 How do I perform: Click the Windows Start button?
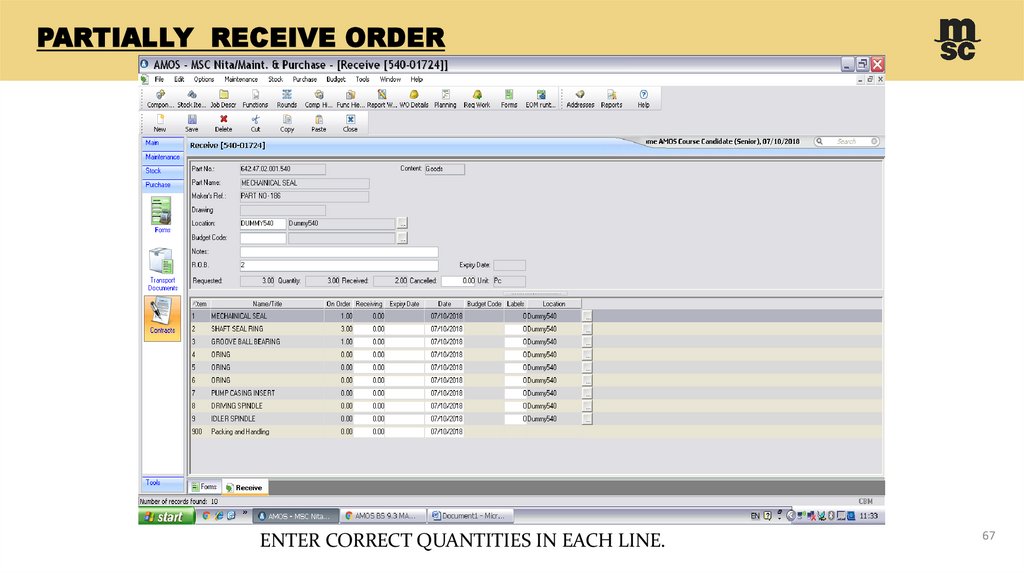[x=167, y=517]
